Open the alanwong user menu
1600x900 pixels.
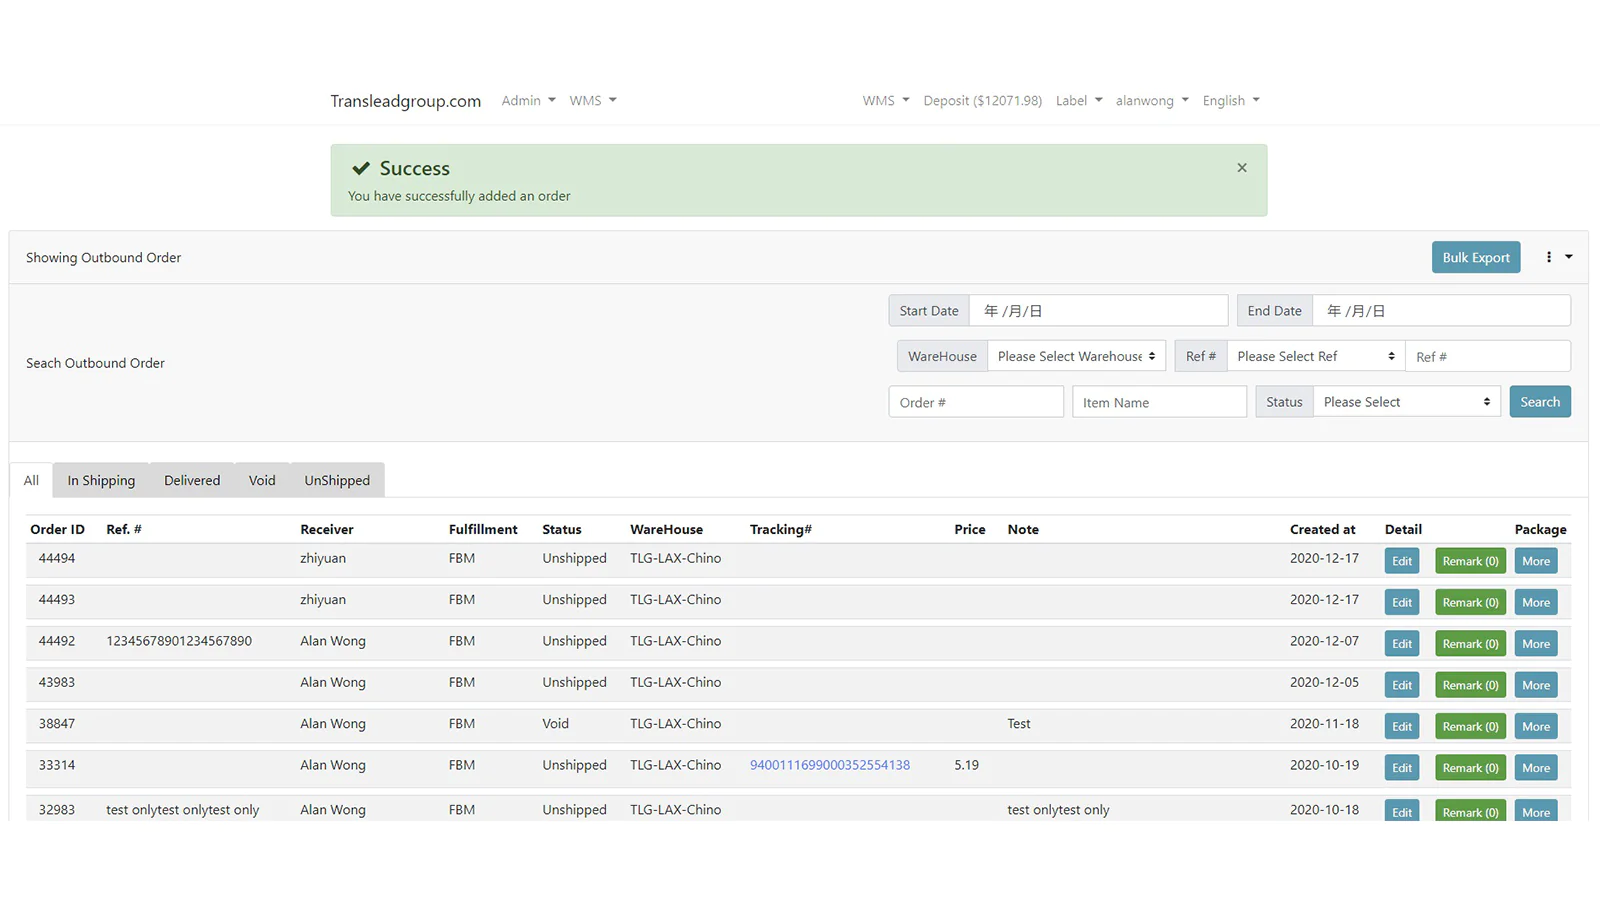tap(1151, 100)
